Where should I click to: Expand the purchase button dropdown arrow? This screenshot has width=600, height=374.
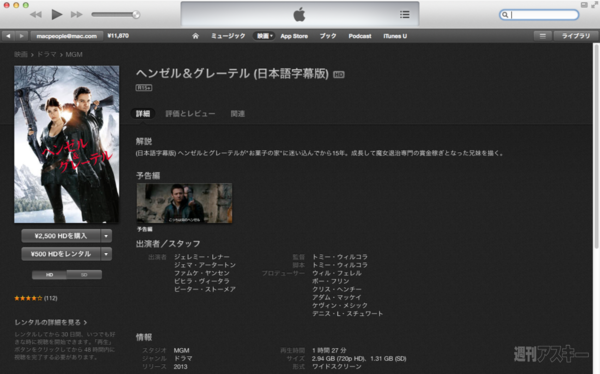[x=106, y=236]
